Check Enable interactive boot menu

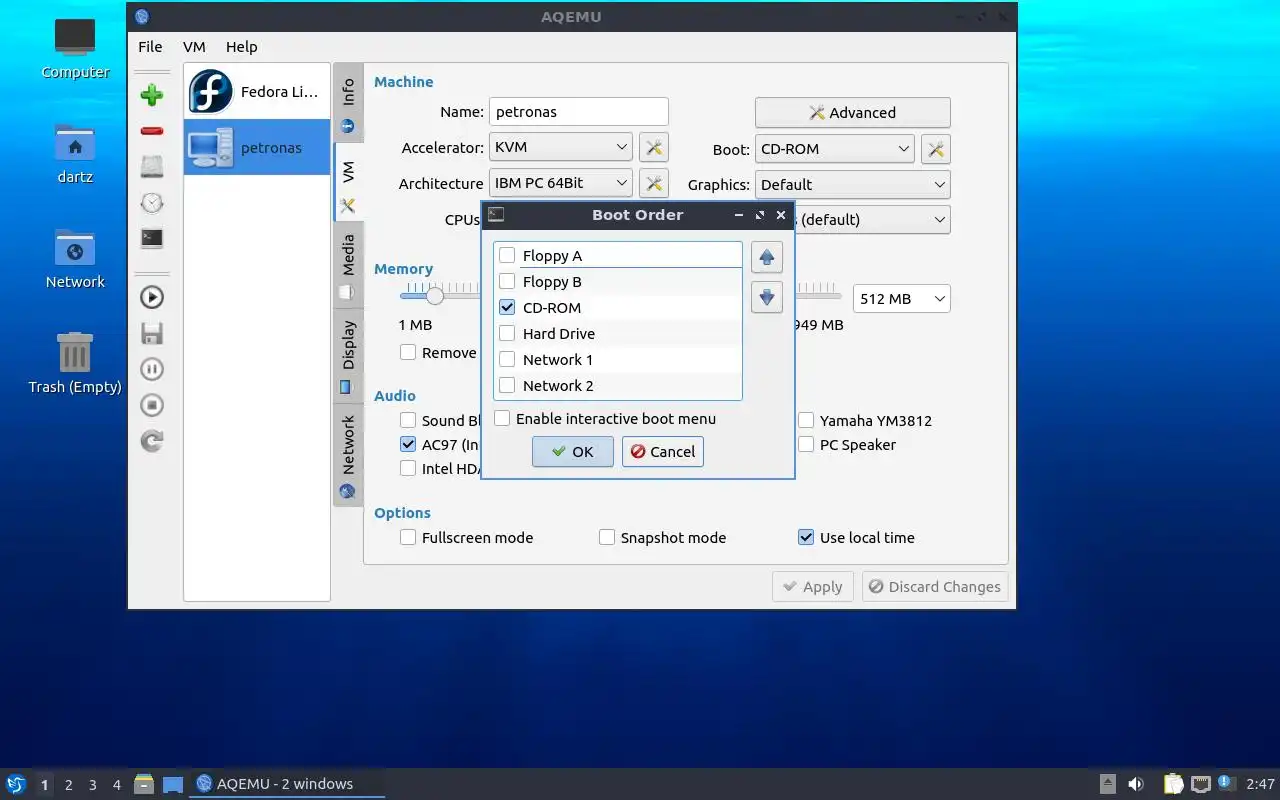click(x=502, y=419)
